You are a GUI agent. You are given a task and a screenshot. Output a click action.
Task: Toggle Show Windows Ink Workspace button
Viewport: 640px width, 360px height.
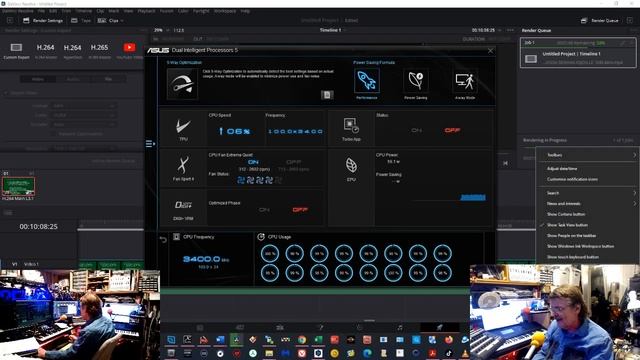[x=580, y=246]
